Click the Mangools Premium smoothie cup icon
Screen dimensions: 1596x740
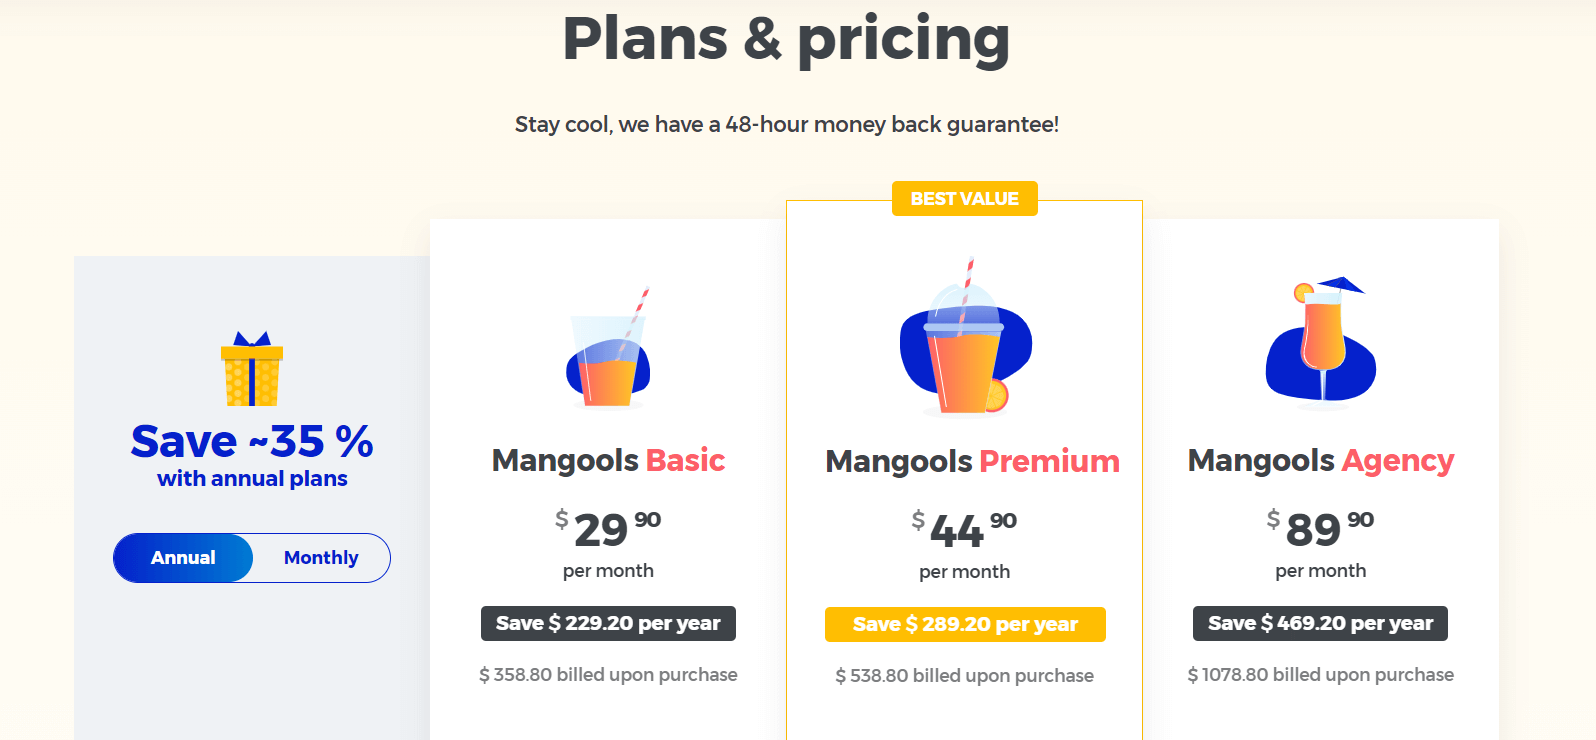(965, 337)
